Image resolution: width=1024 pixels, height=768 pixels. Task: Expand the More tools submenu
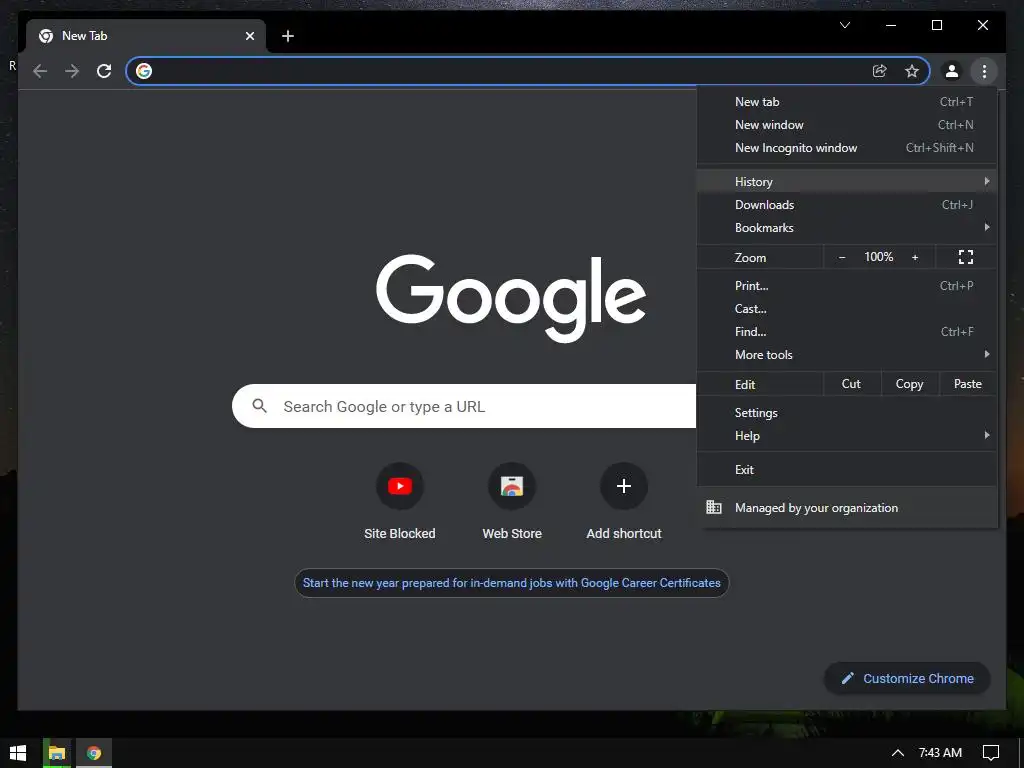tap(847, 355)
